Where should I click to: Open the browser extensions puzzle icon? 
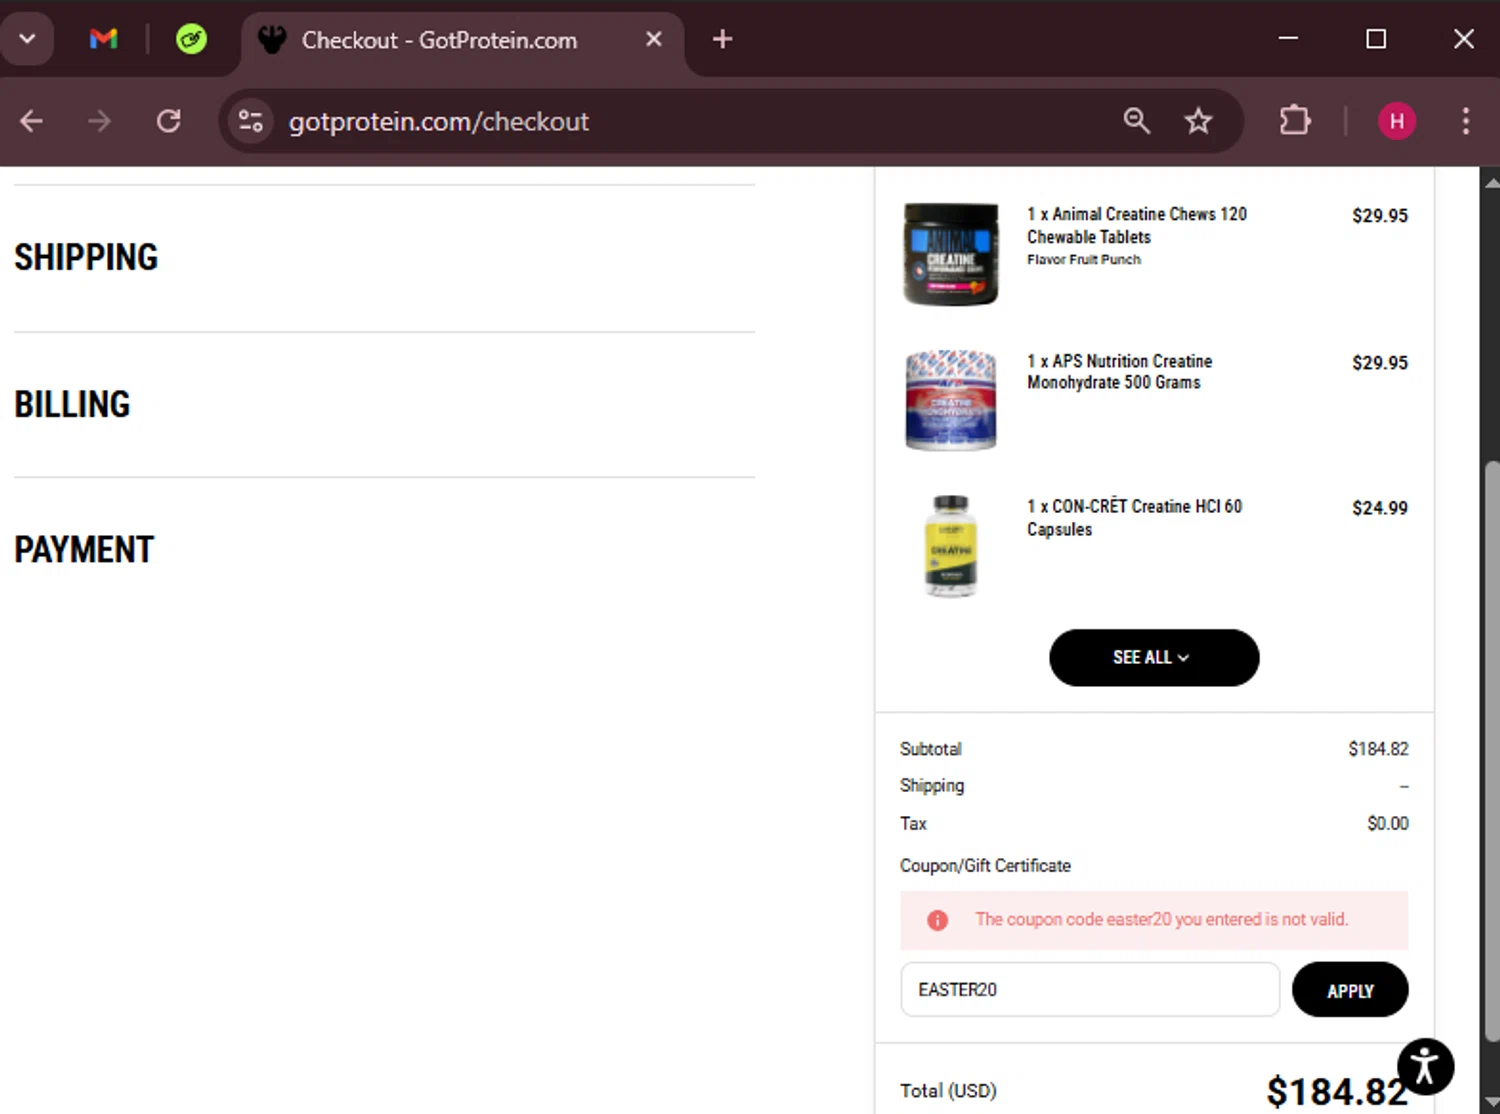tap(1295, 121)
